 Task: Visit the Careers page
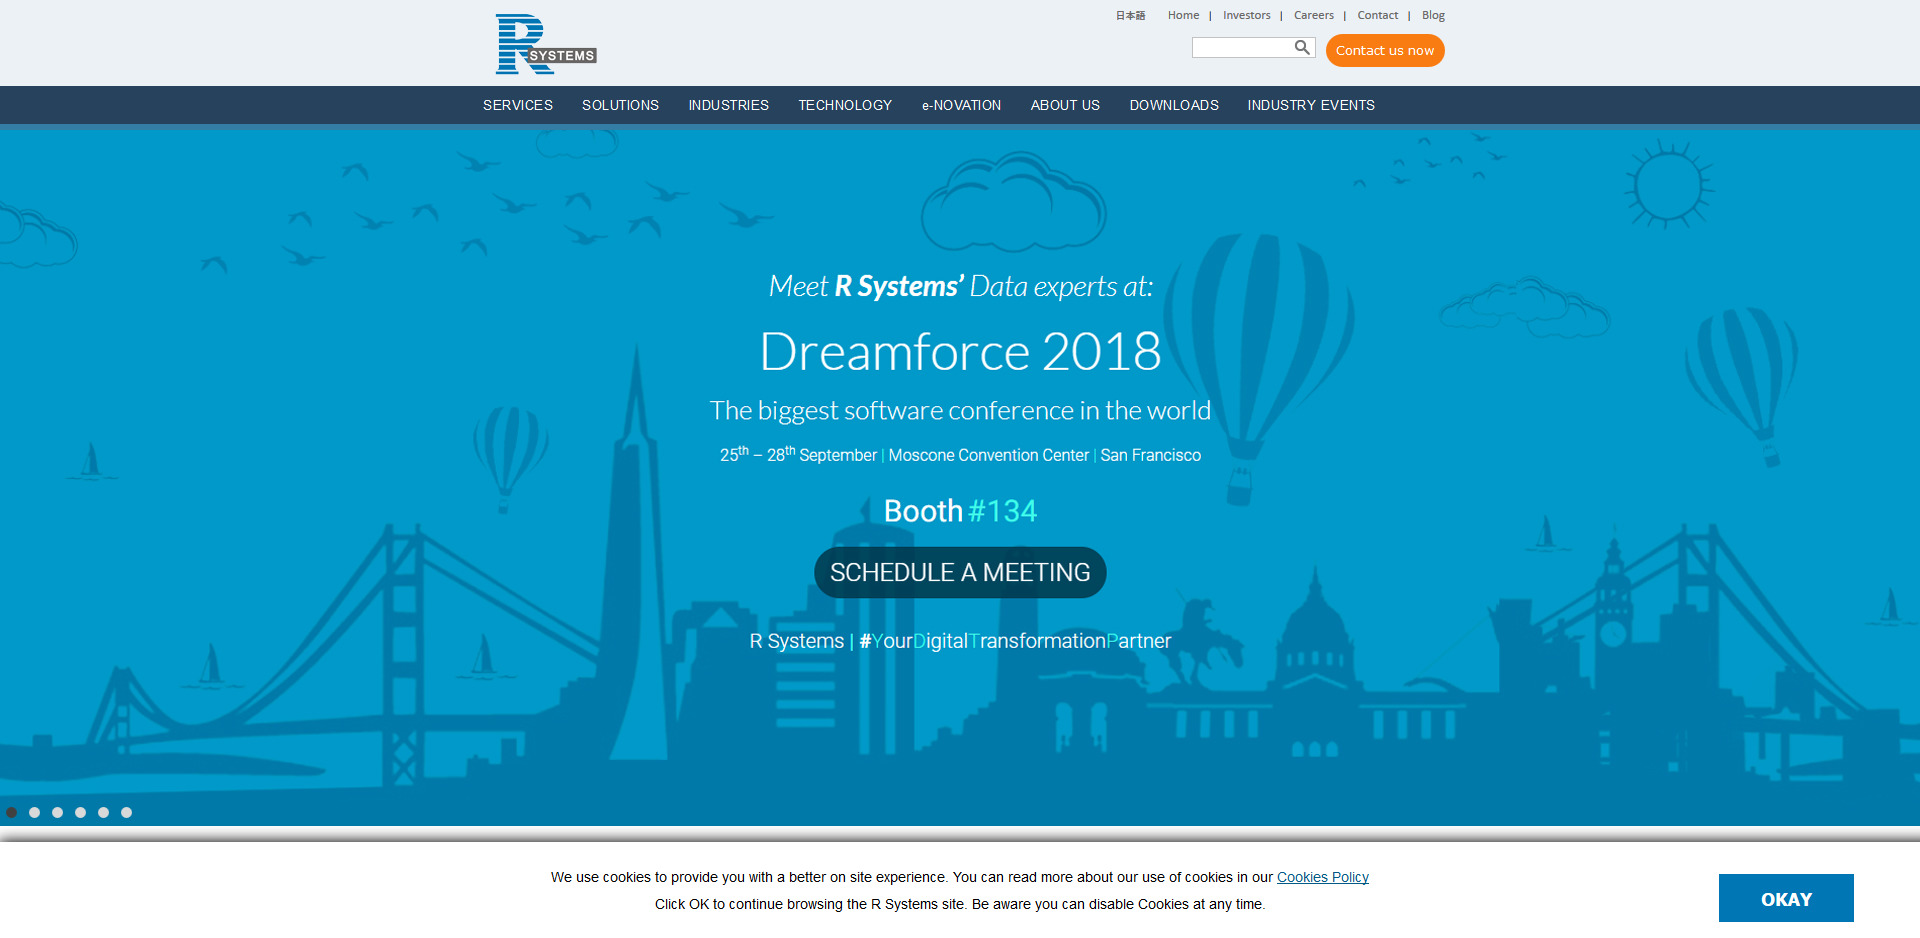tap(1313, 15)
